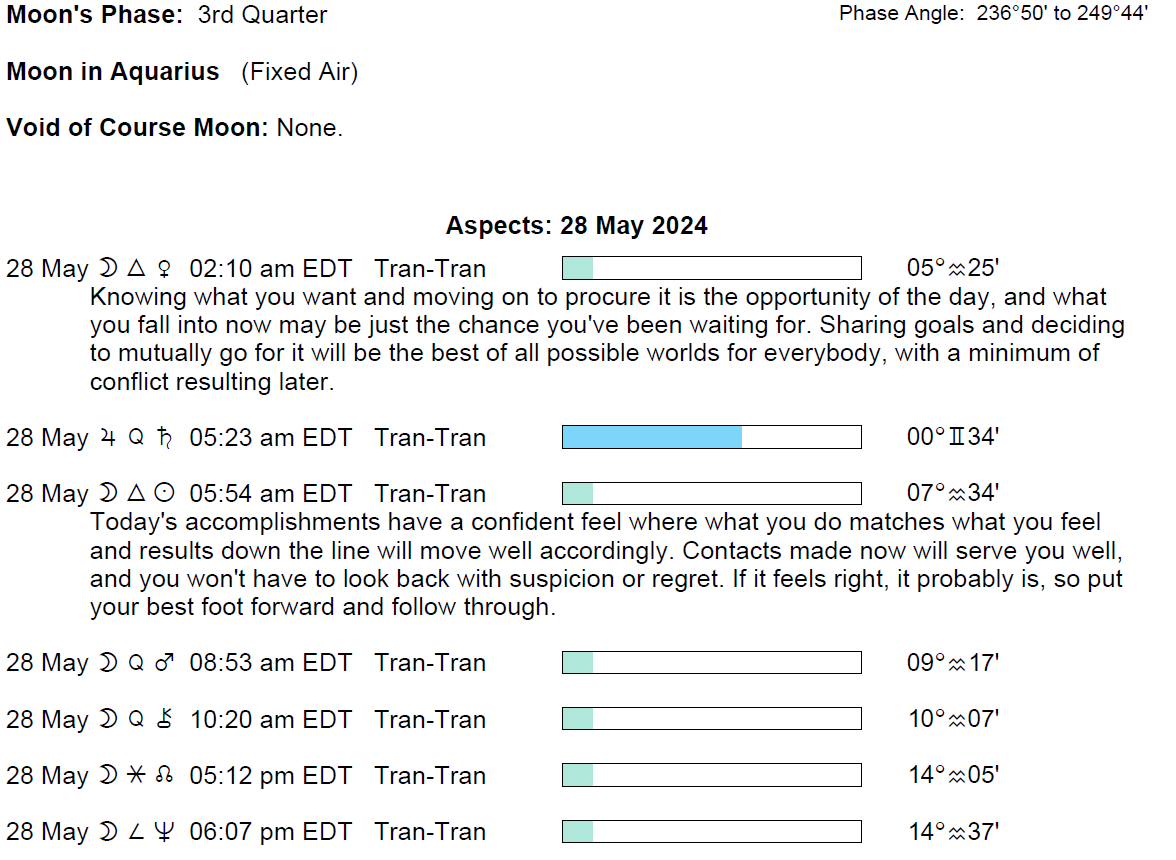Click the Moon glyph in the 08:53 am row
Screen dimensions: 1176x860
click(107, 663)
